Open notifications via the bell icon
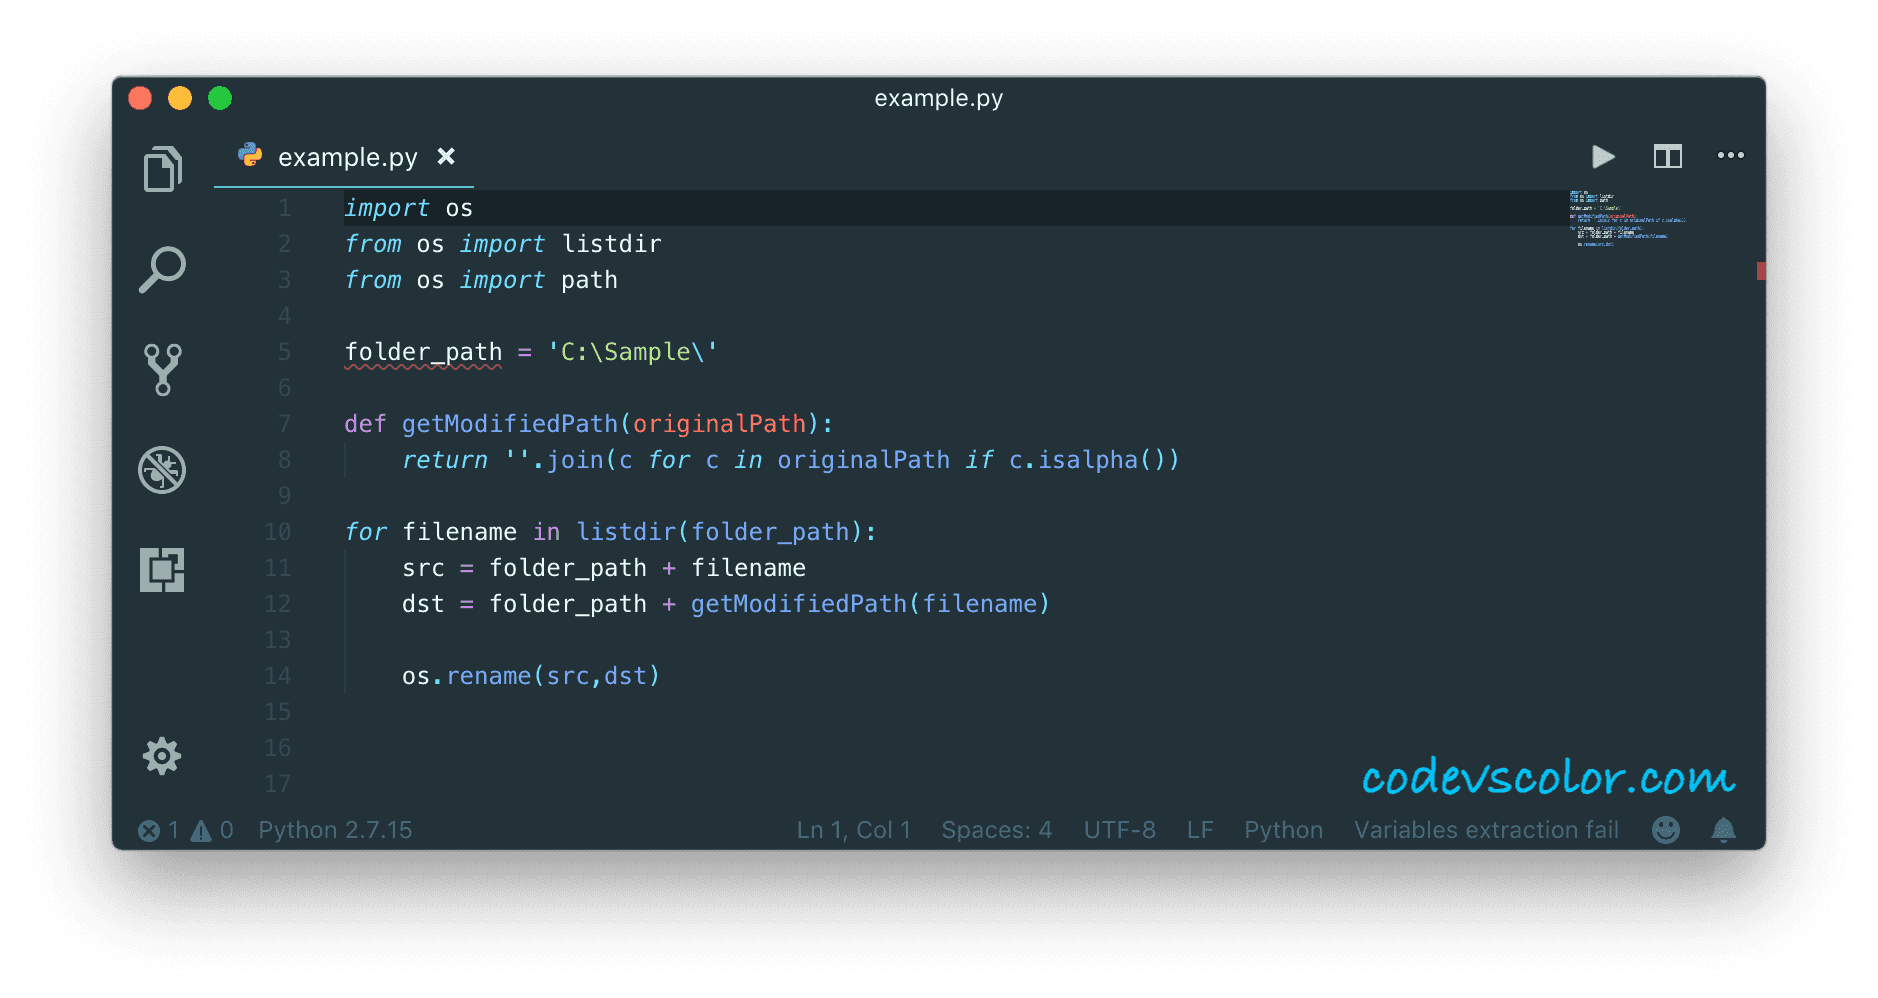This screenshot has height=998, width=1878. (1723, 830)
